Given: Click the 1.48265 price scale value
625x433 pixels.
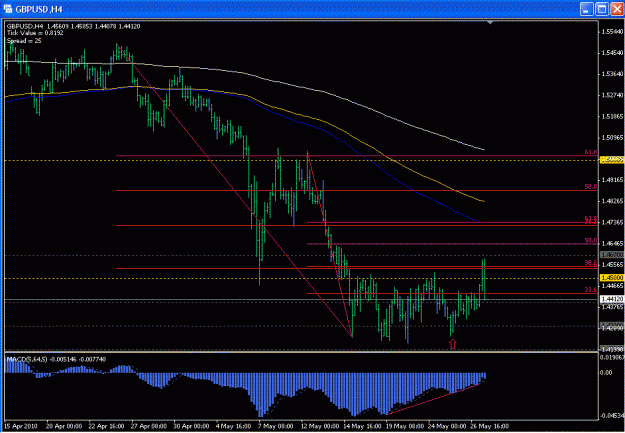Looking at the screenshot, I should pyautogui.click(x=613, y=201).
